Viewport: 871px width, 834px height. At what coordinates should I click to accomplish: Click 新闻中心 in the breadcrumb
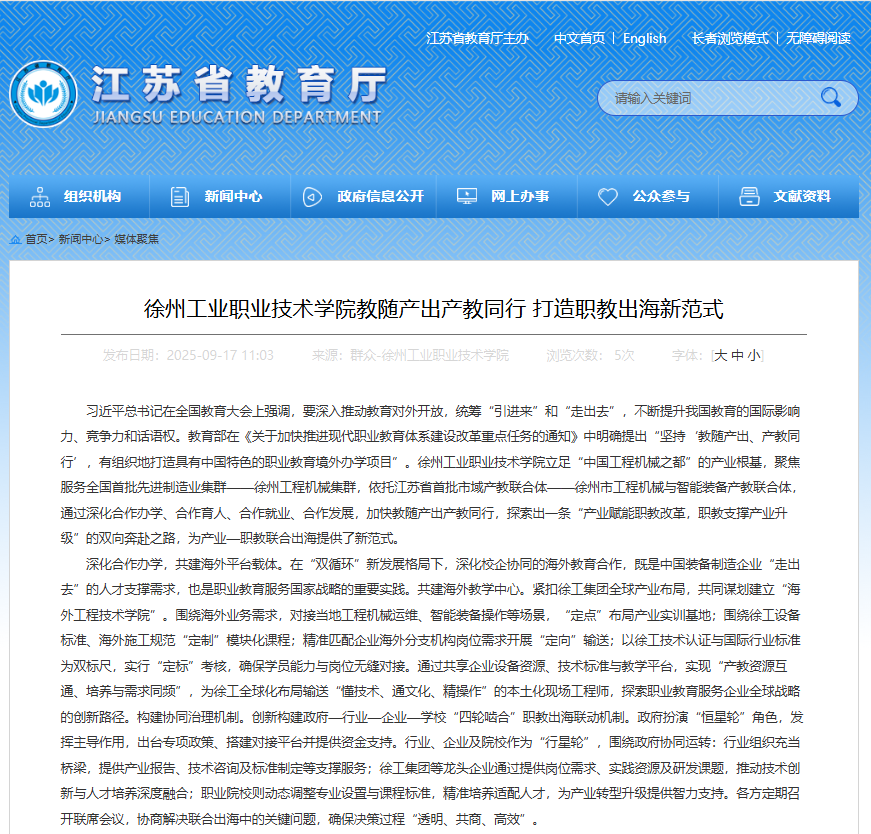(81, 239)
